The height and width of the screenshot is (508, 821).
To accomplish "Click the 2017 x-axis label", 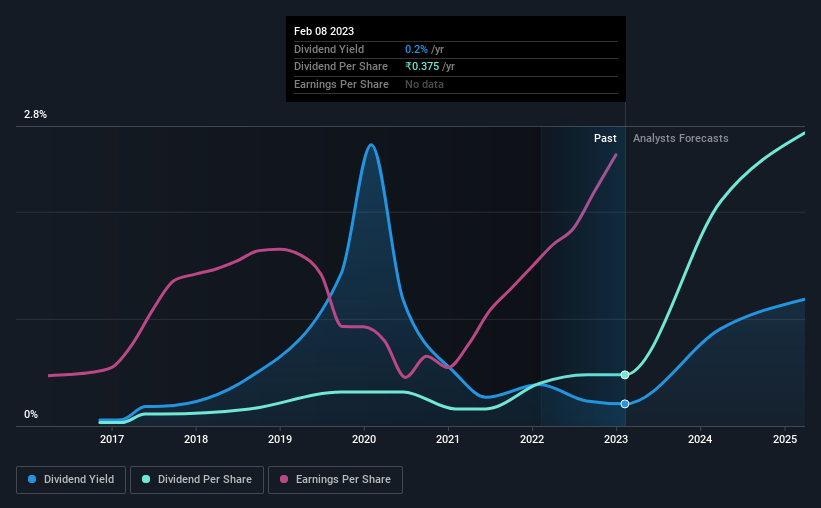I will click(112, 439).
